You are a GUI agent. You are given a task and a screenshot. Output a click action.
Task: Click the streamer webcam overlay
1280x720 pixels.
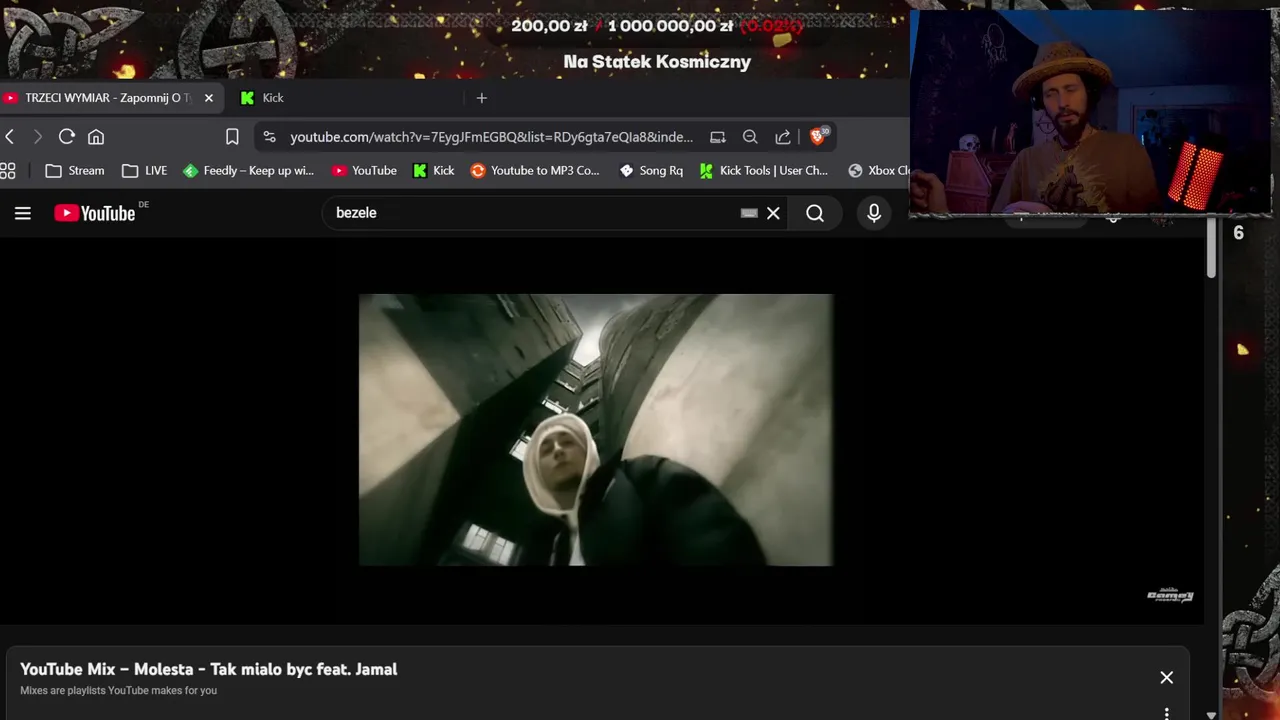click(x=1090, y=112)
